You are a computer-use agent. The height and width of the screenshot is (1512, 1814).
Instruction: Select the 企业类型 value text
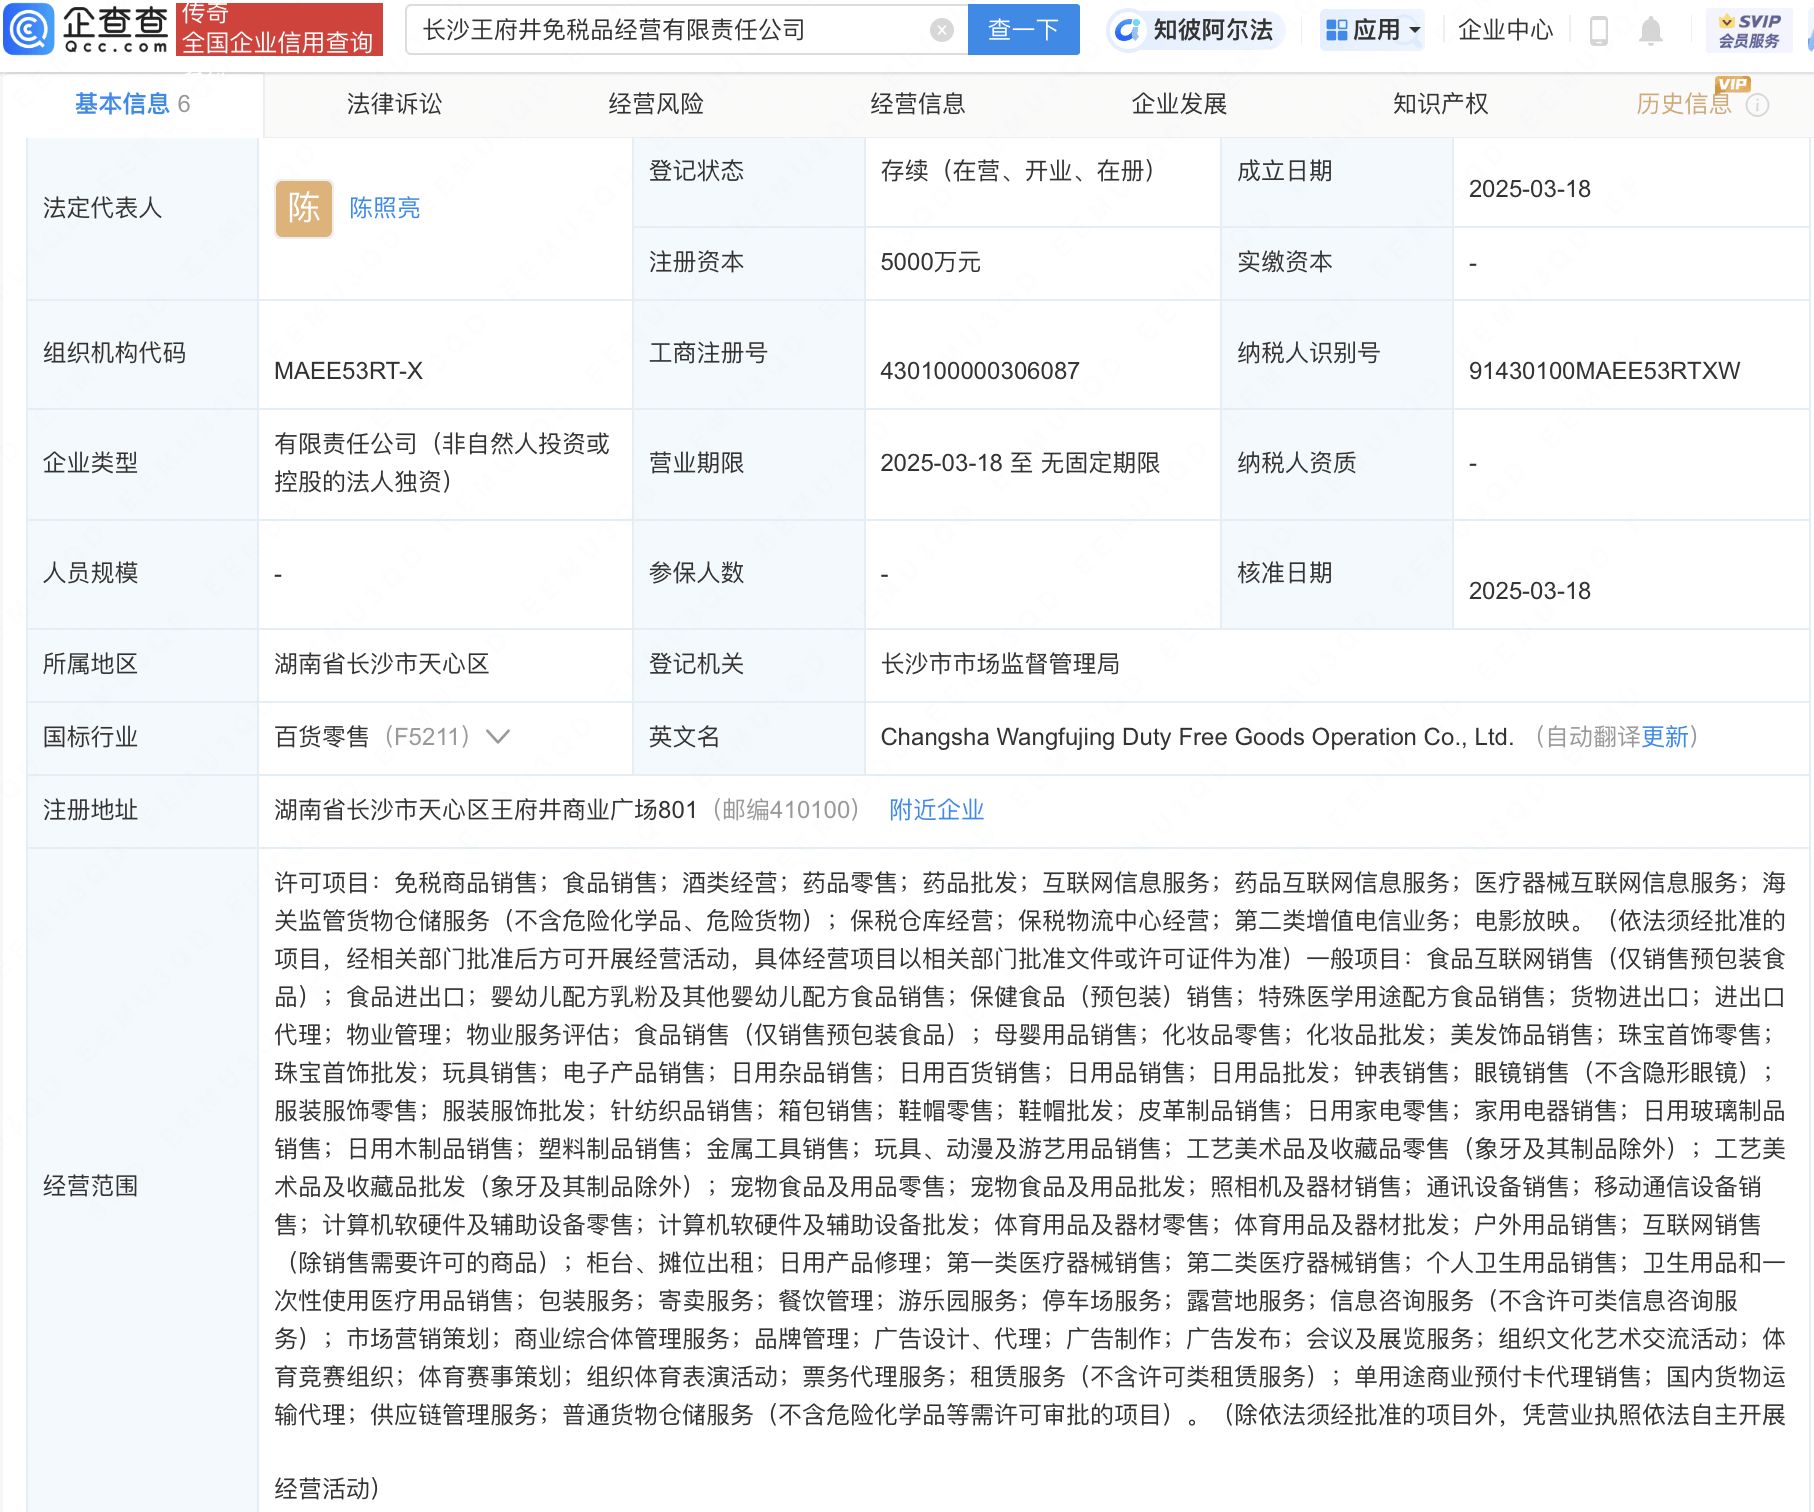(x=442, y=463)
